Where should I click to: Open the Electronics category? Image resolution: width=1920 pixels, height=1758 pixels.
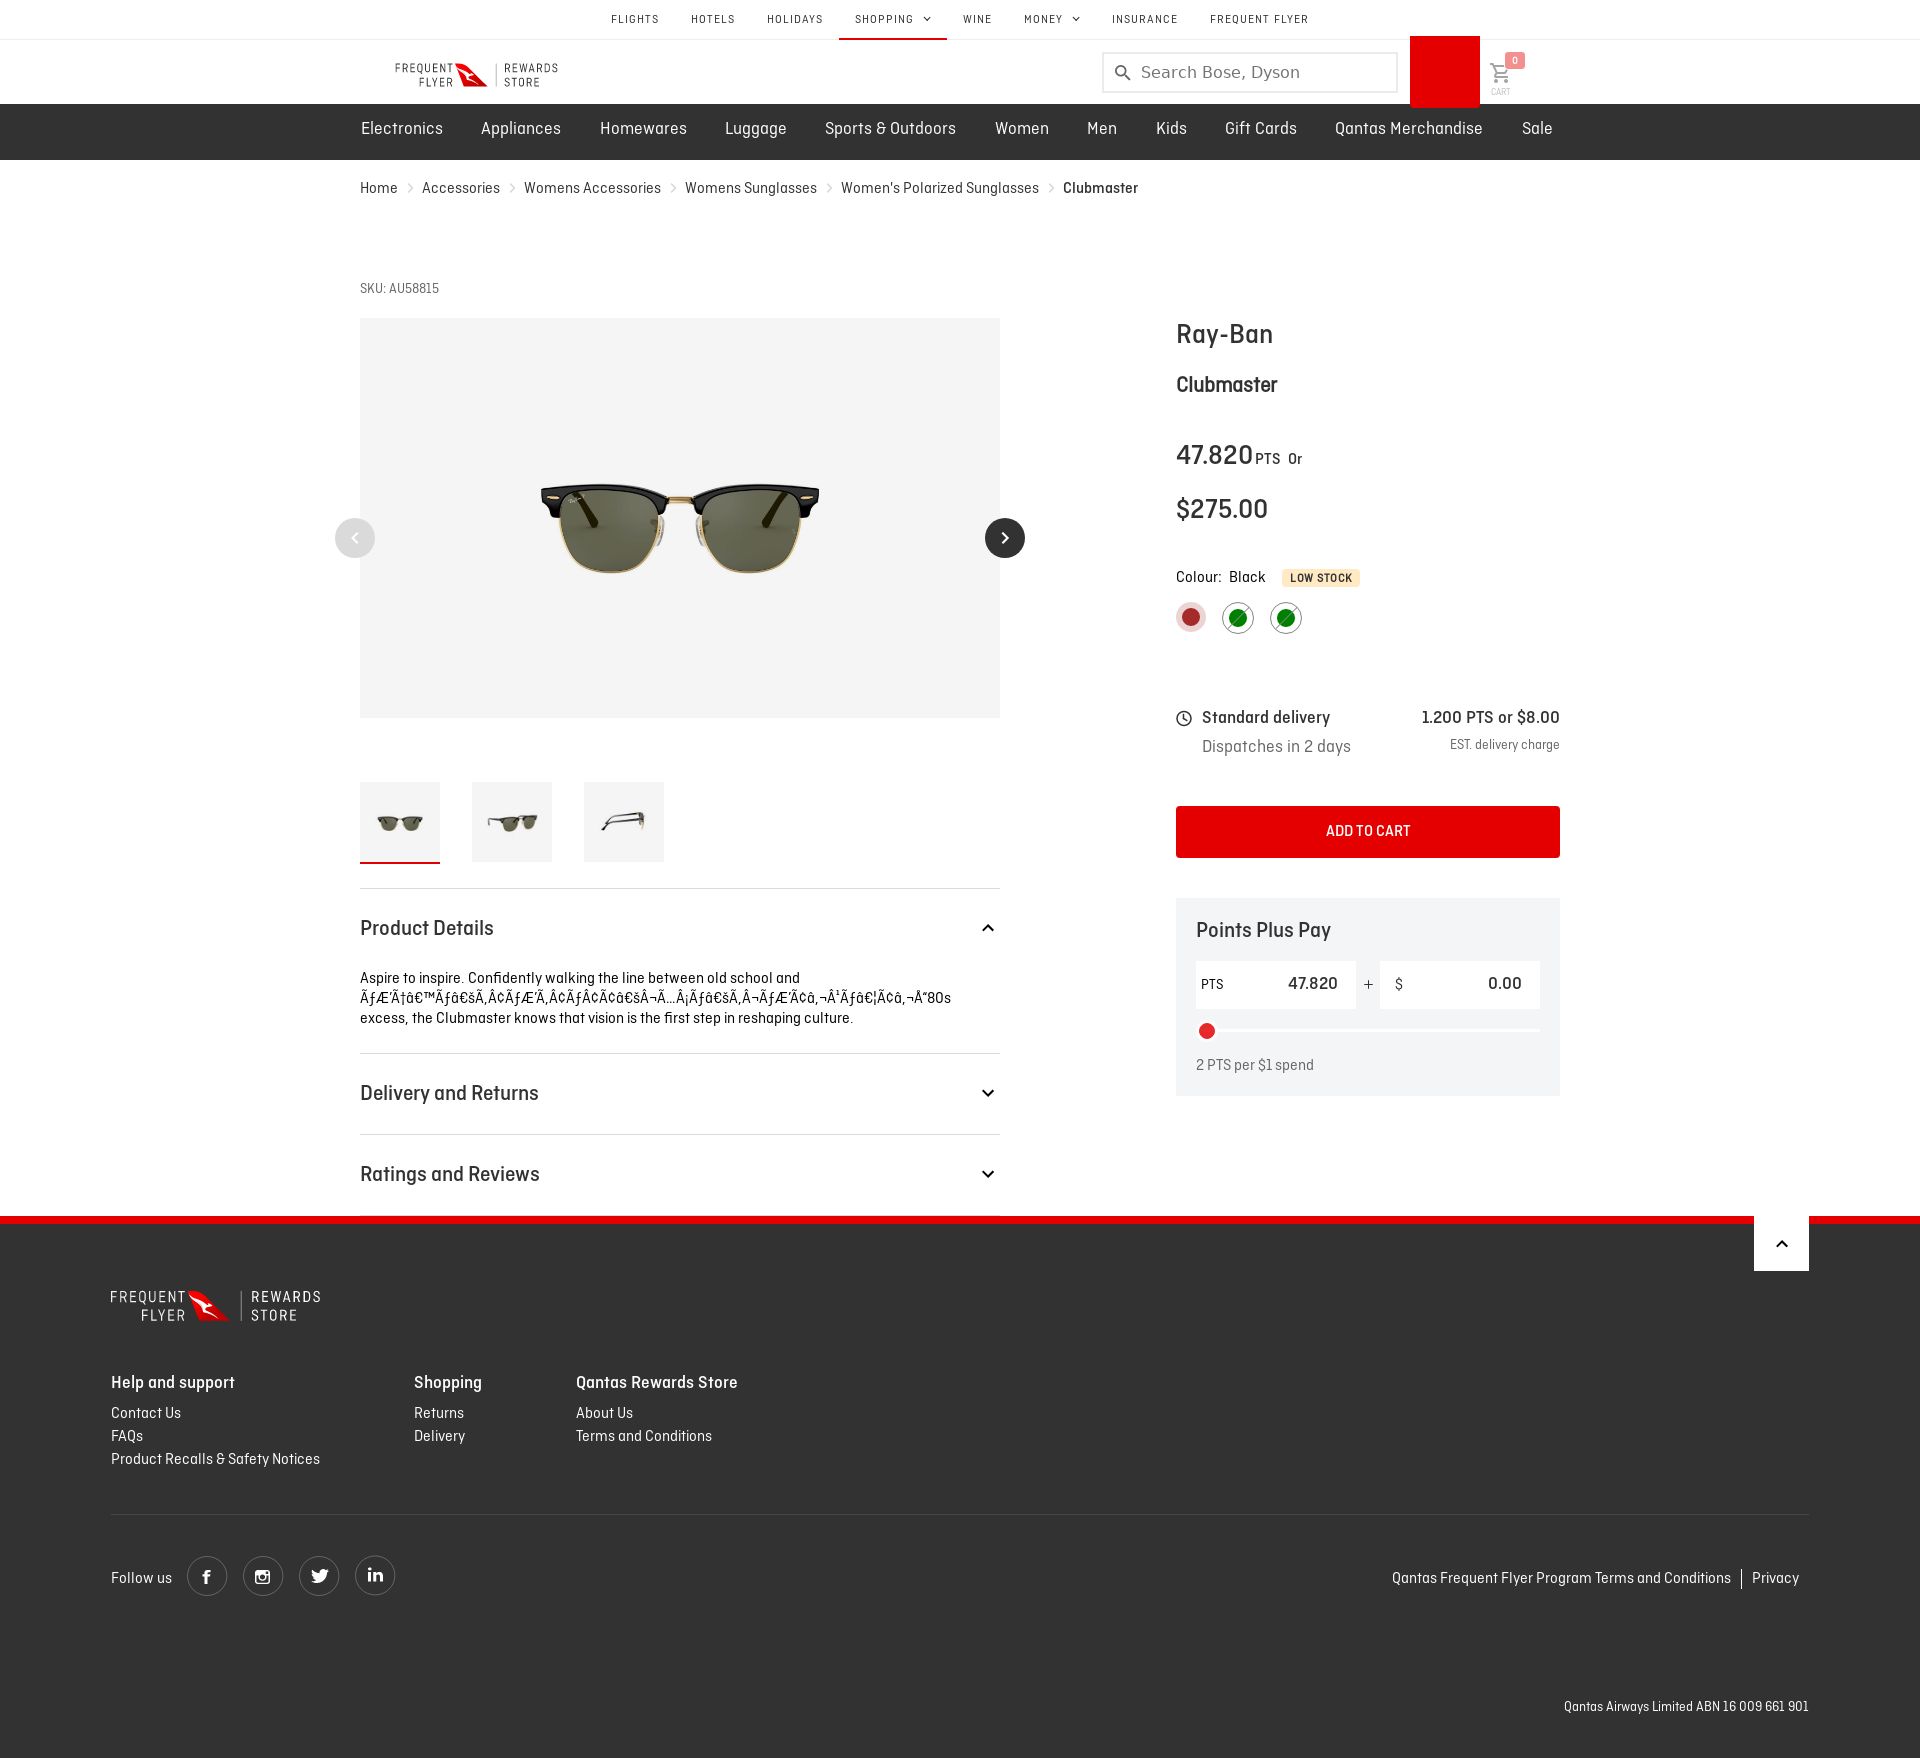pos(402,128)
